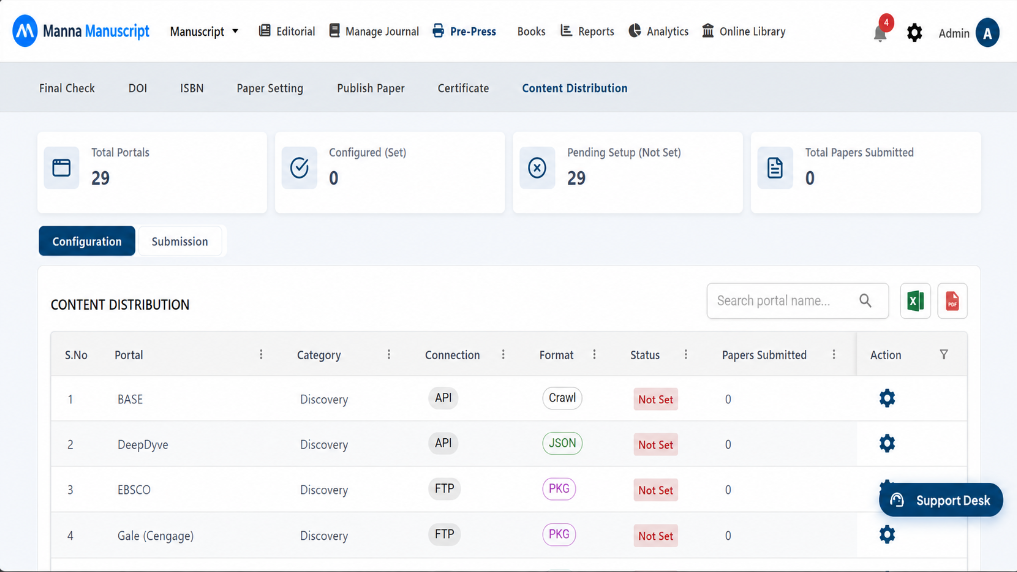Image resolution: width=1017 pixels, height=572 pixels.
Task: Click the API badge in BASE row
Action: [443, 398]
